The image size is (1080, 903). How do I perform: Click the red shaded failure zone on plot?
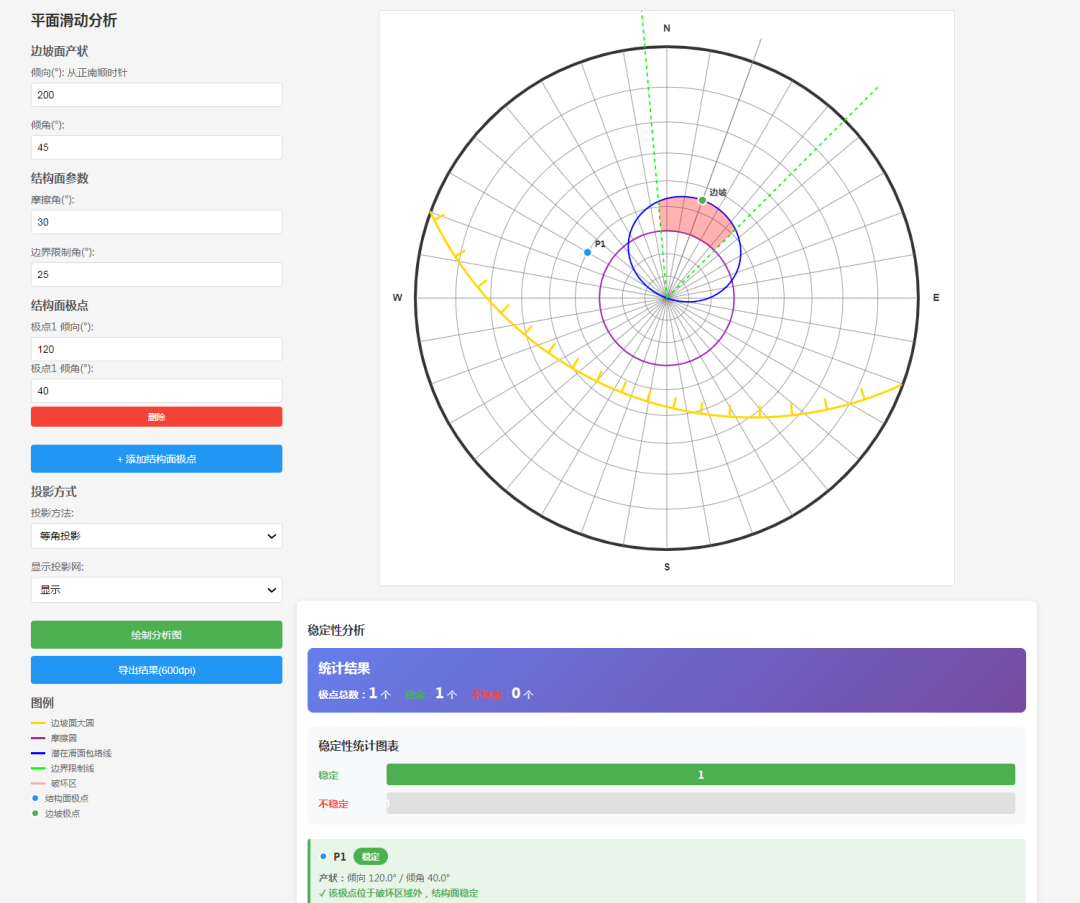[689, 220]
